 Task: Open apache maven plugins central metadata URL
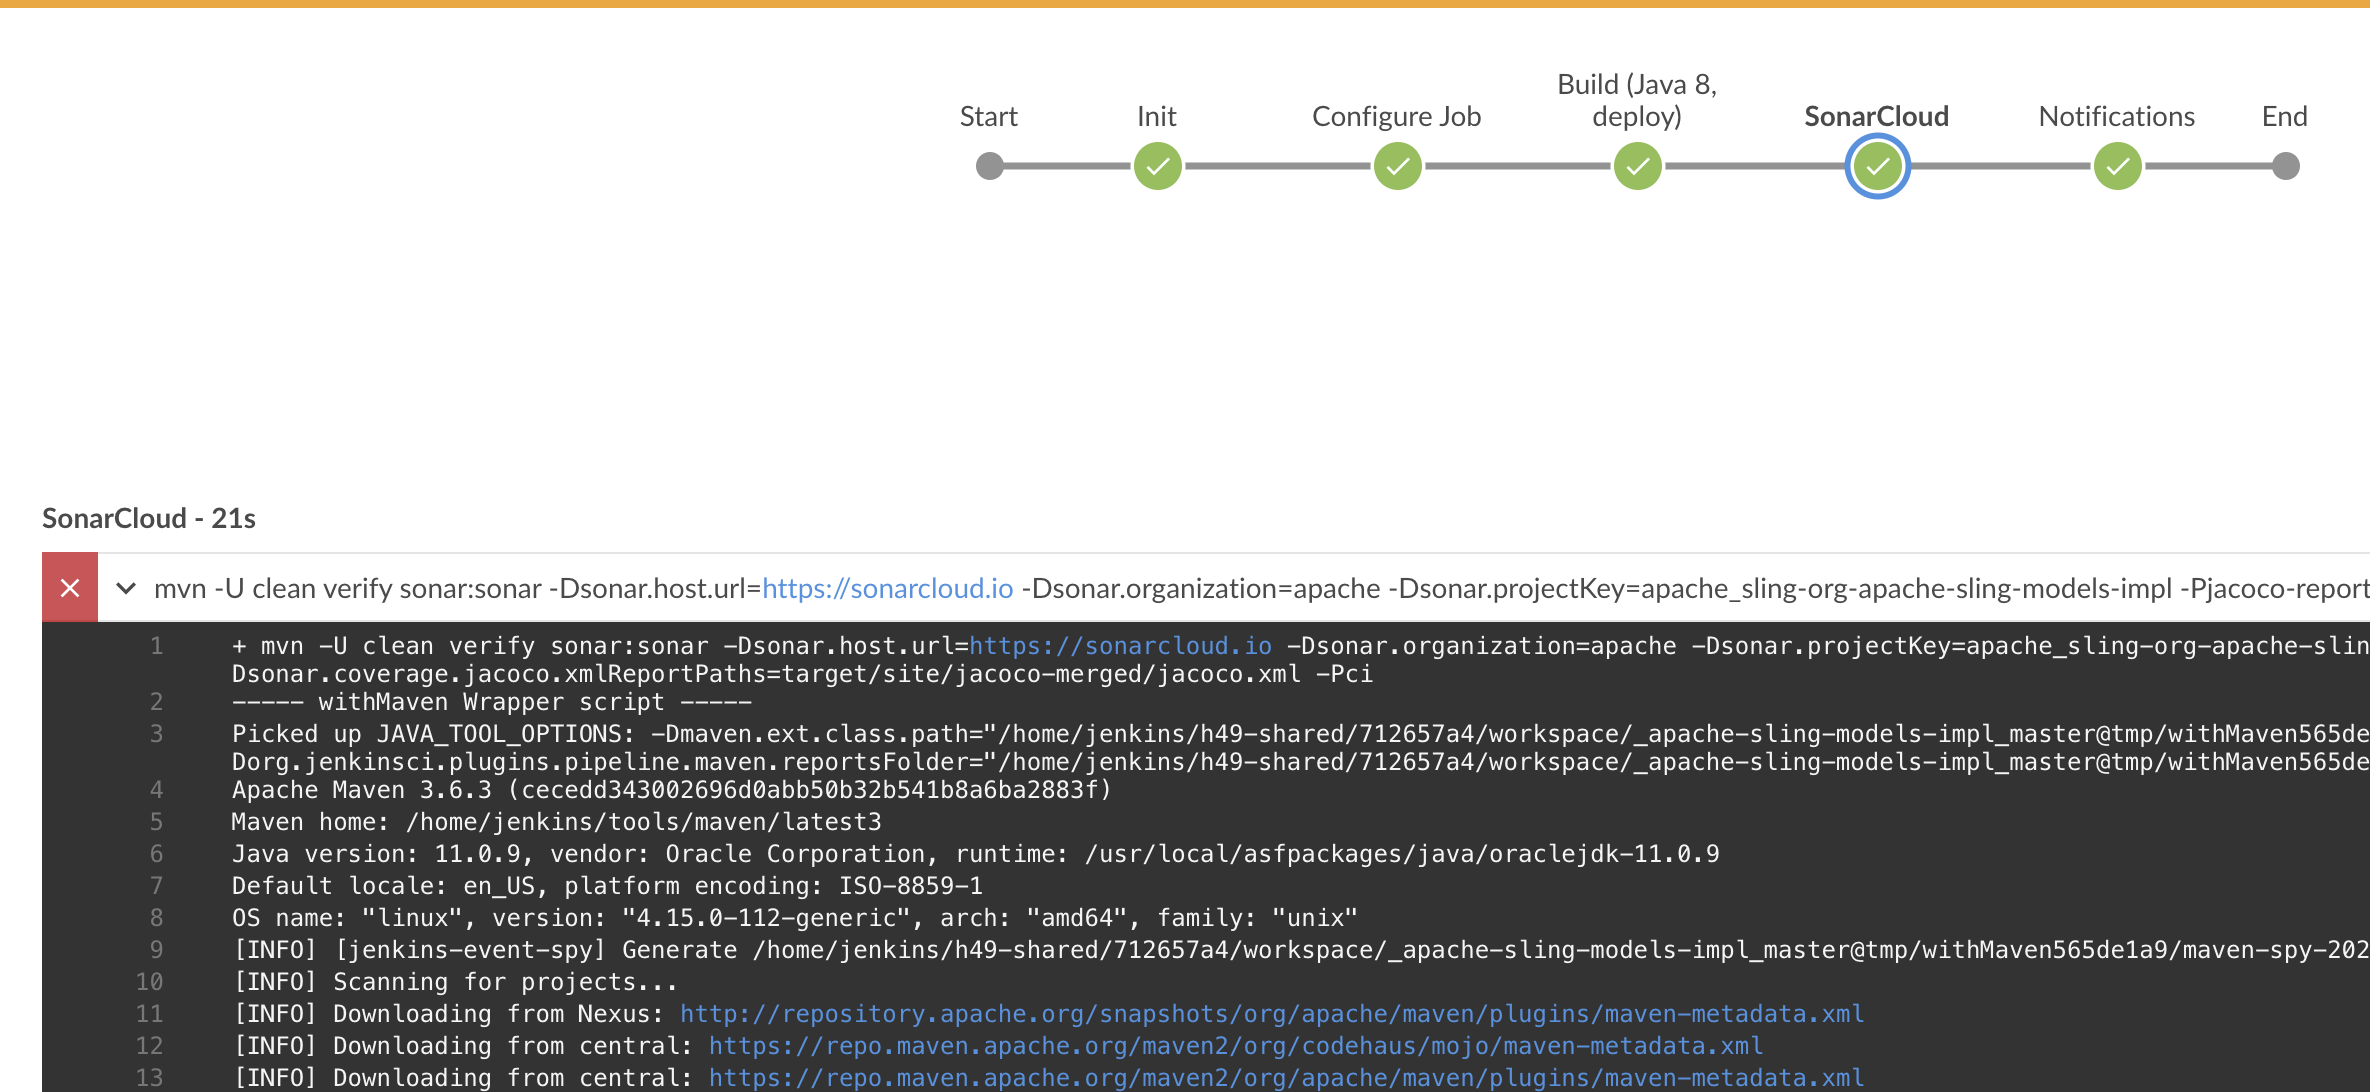(x=1285, y=1078)
